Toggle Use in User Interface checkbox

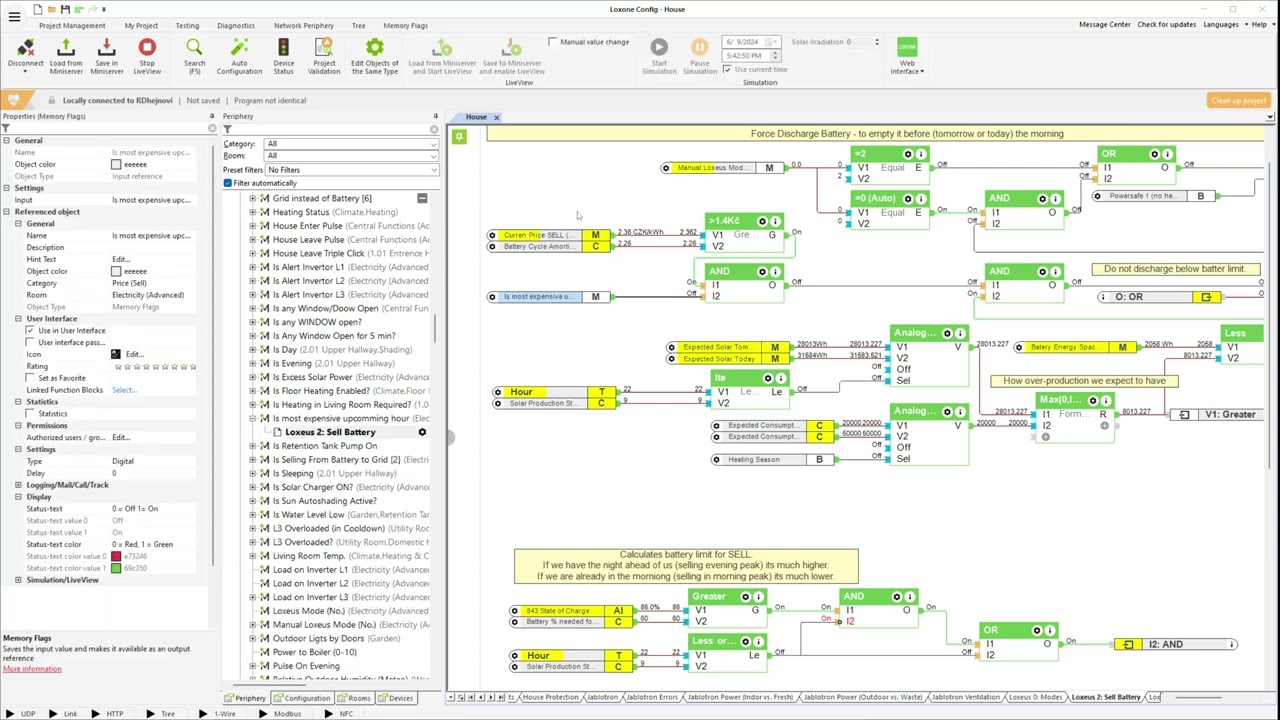31,330
